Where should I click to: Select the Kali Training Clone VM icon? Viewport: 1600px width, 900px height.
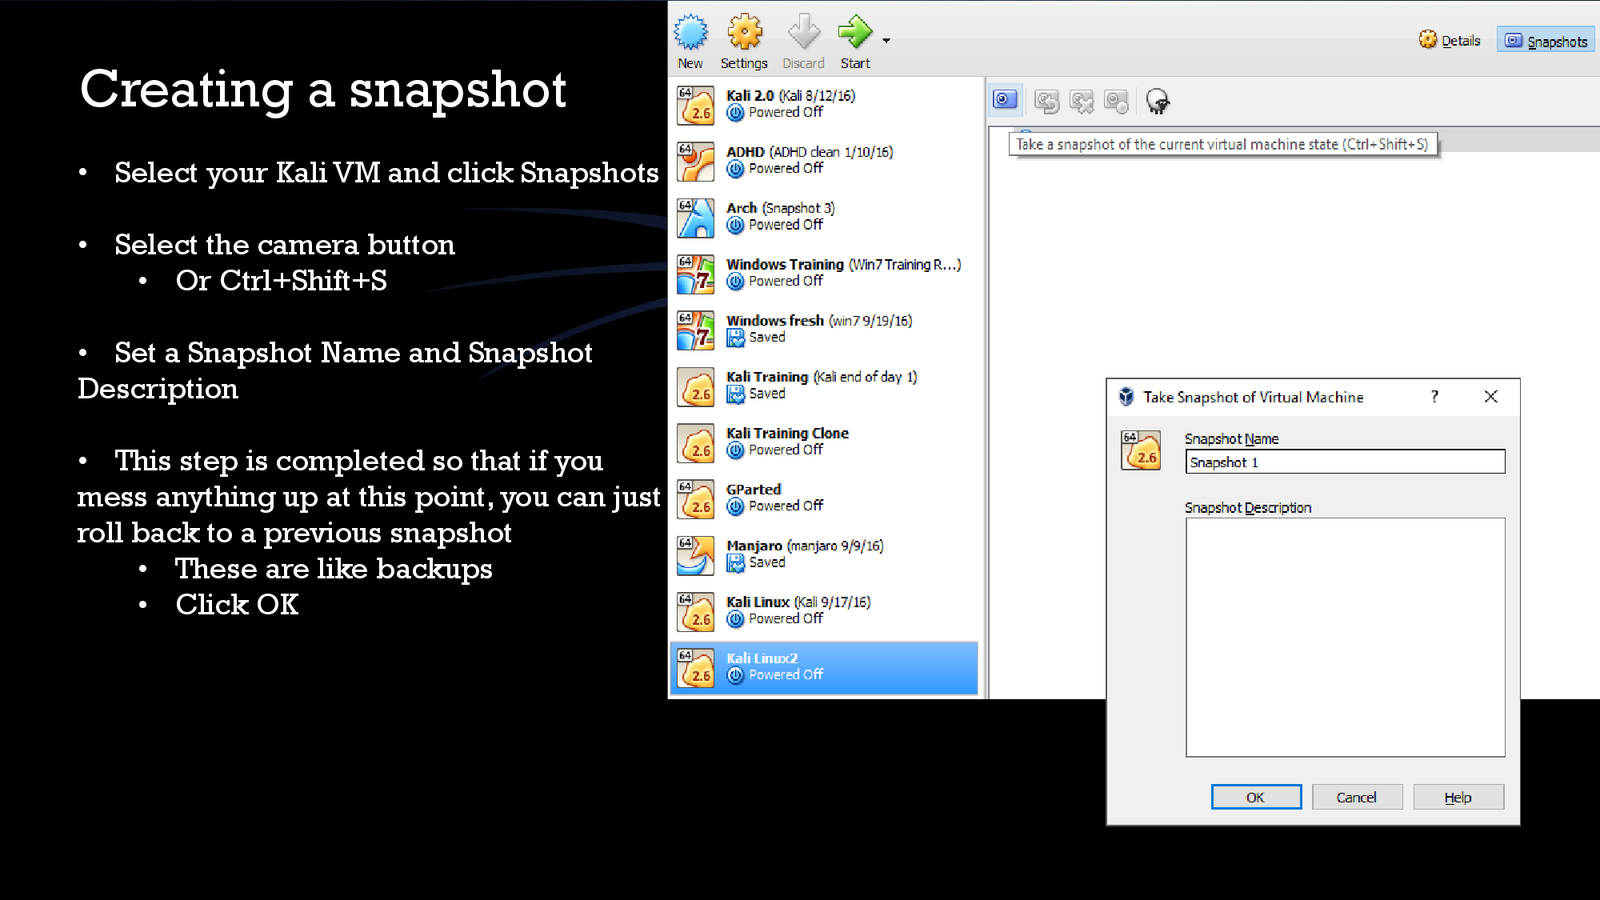[695, 442]
